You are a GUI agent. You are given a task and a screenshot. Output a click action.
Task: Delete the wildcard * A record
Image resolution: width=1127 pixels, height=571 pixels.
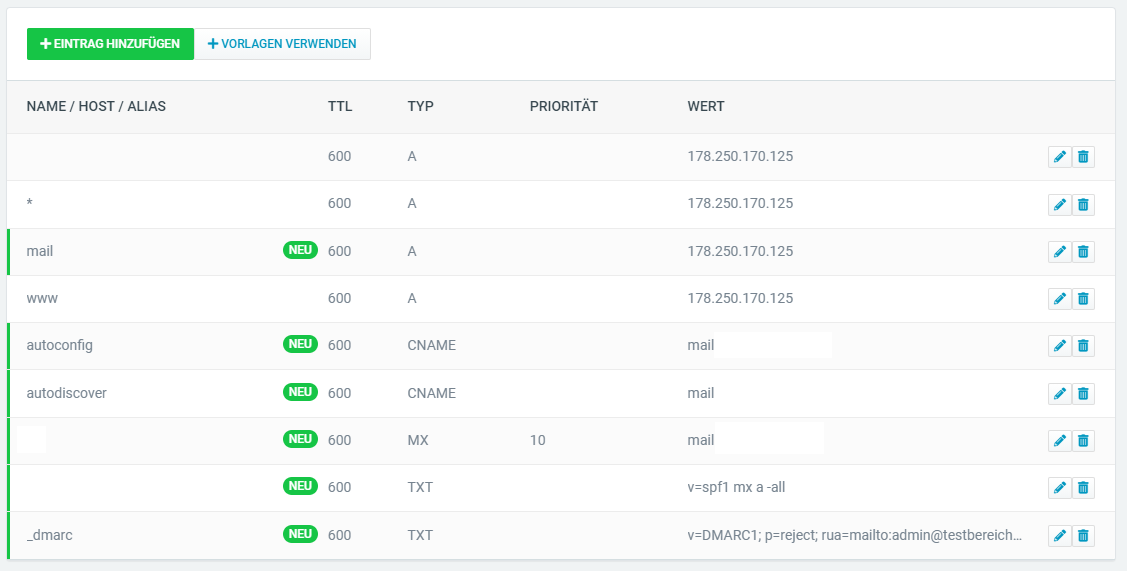(x=1083, y=205)
